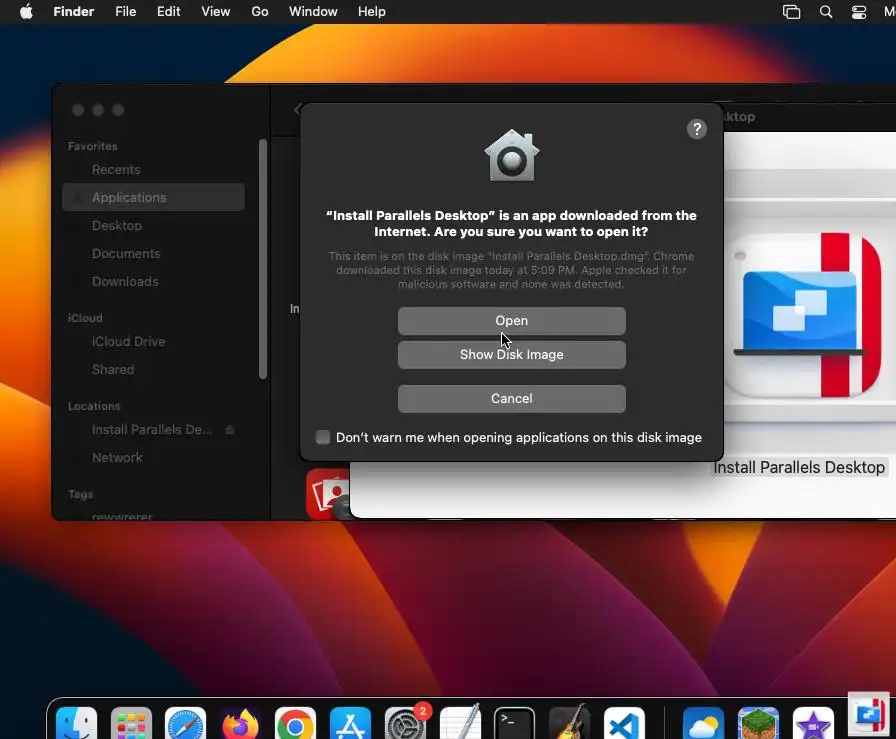Viewport: 896px width, 739px height.
Task: Open Google Chrome from the Dock
Action: (x=295, y=725)
